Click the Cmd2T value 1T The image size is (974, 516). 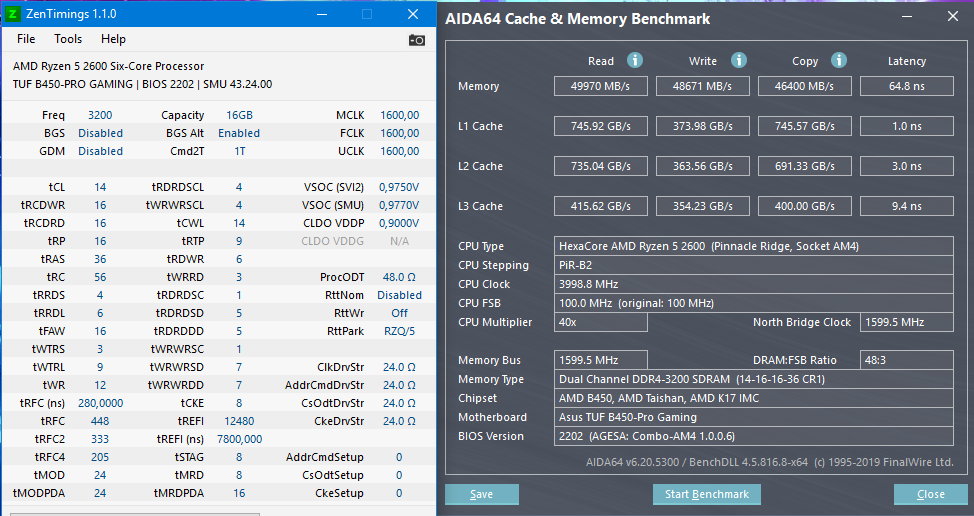[239, 151]
